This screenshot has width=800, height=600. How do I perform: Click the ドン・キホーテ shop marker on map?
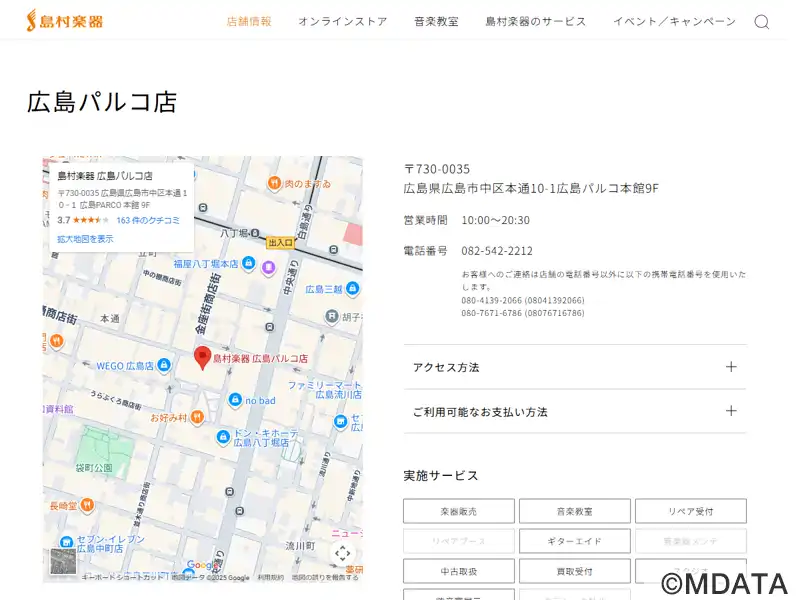pyautogui.click(x=223, y=437)
